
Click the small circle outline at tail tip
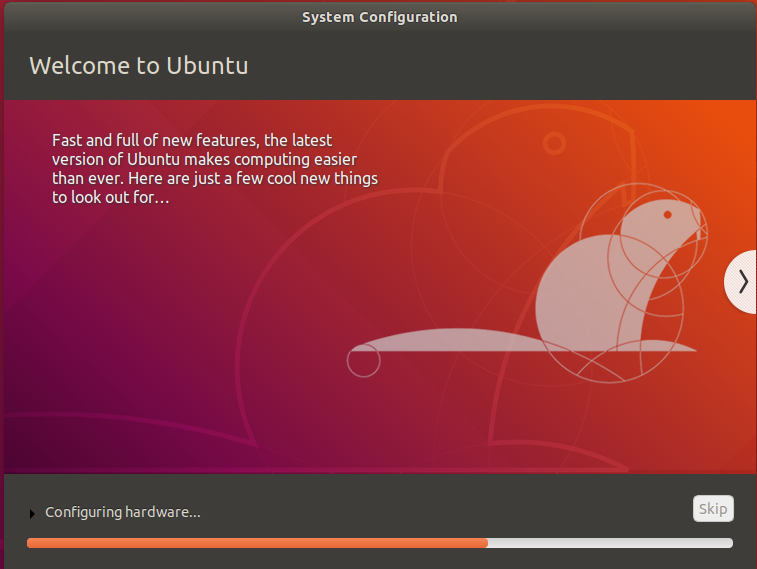click(x=364, y=361)
